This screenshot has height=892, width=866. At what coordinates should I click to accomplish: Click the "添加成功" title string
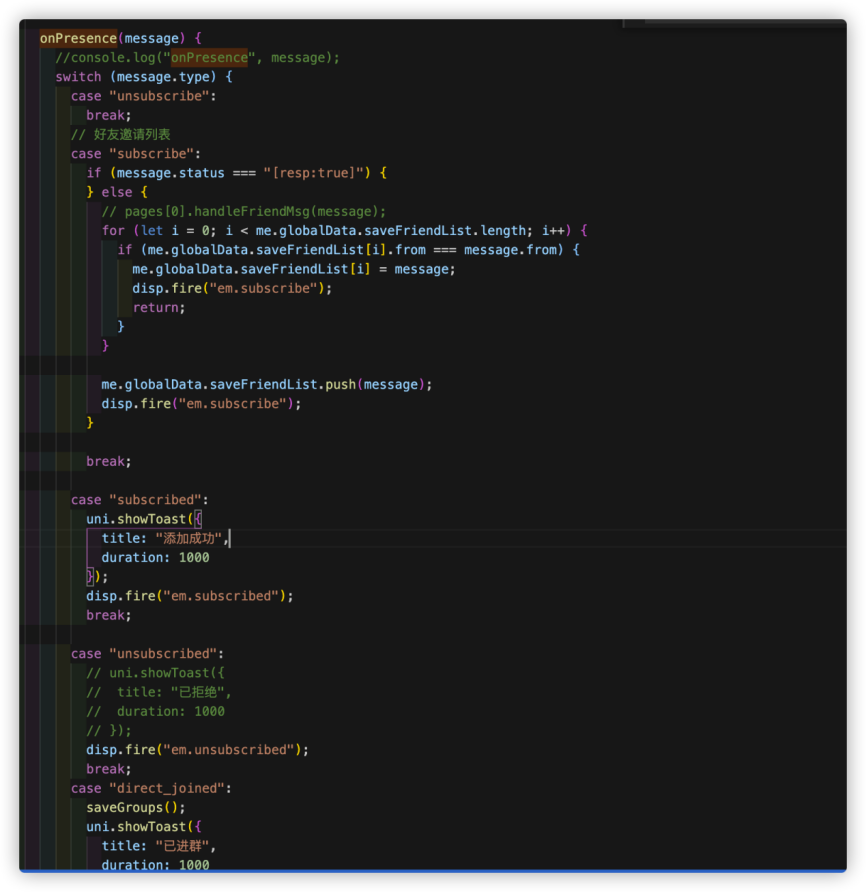click(189, 538)
